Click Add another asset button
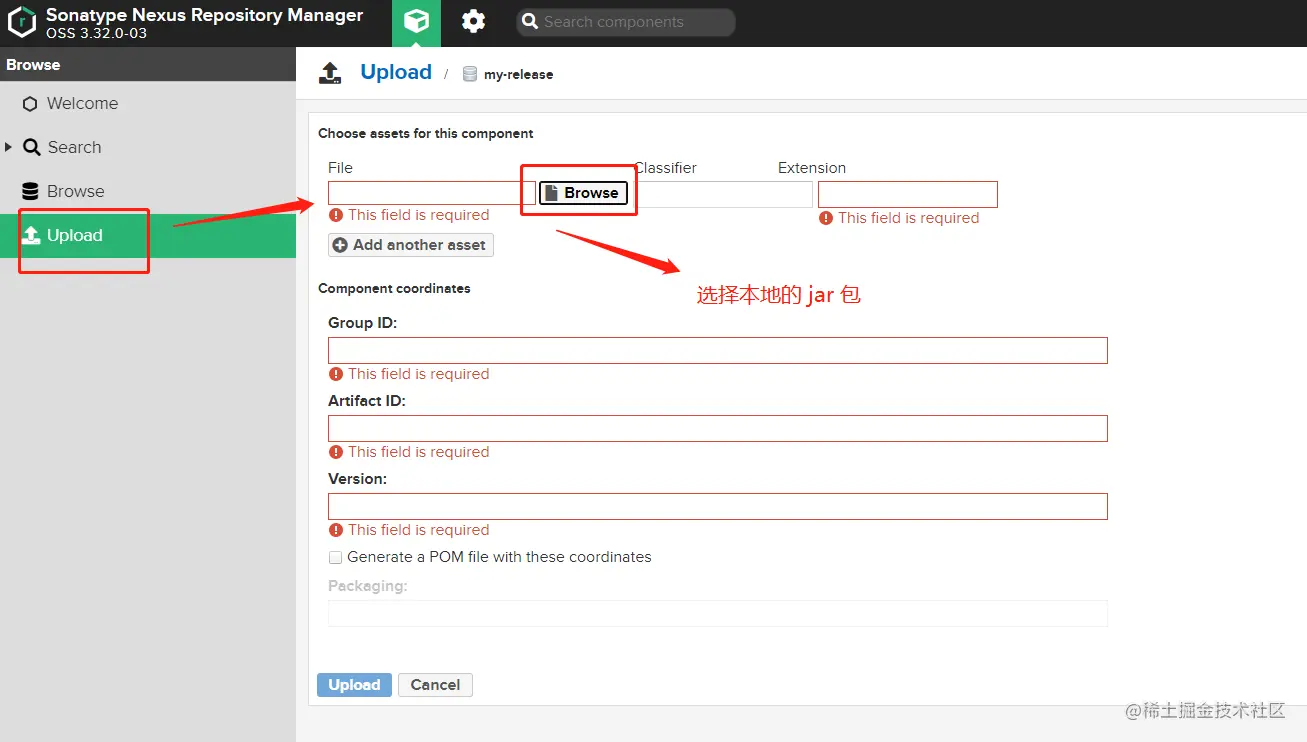 coord(411,245)
